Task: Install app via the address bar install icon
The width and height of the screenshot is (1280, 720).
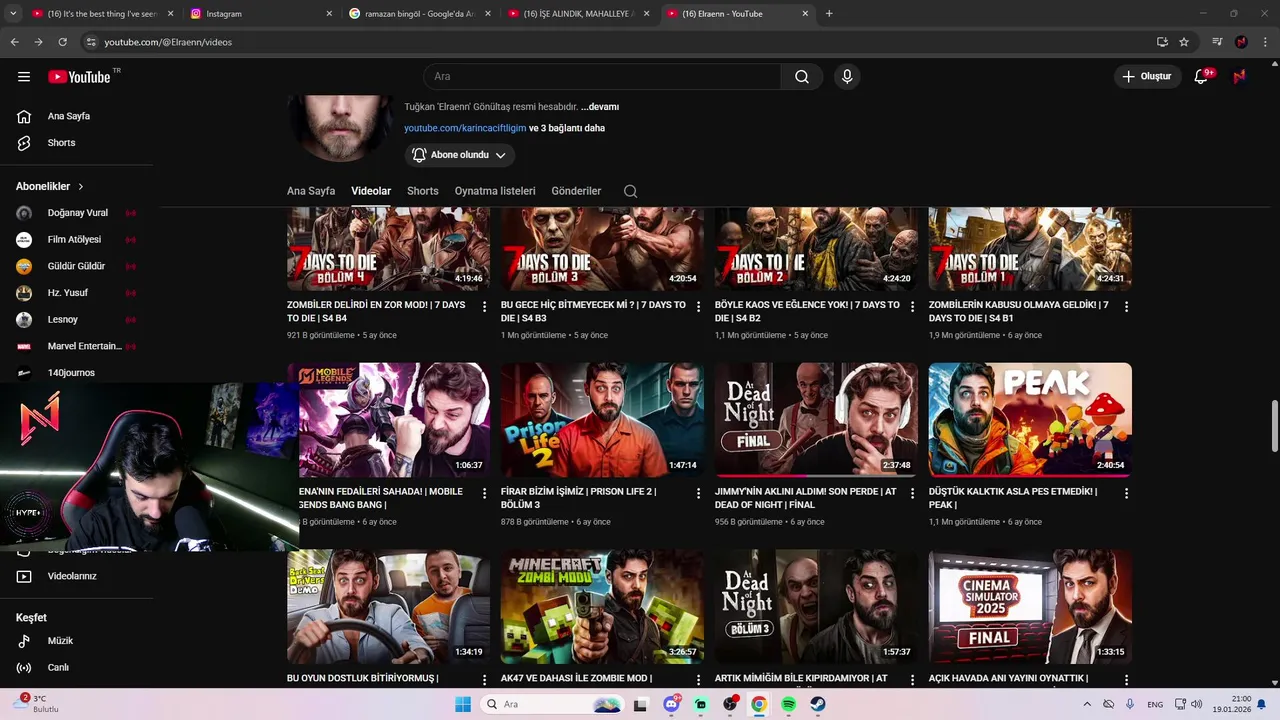Action: tap(1162, 42)
